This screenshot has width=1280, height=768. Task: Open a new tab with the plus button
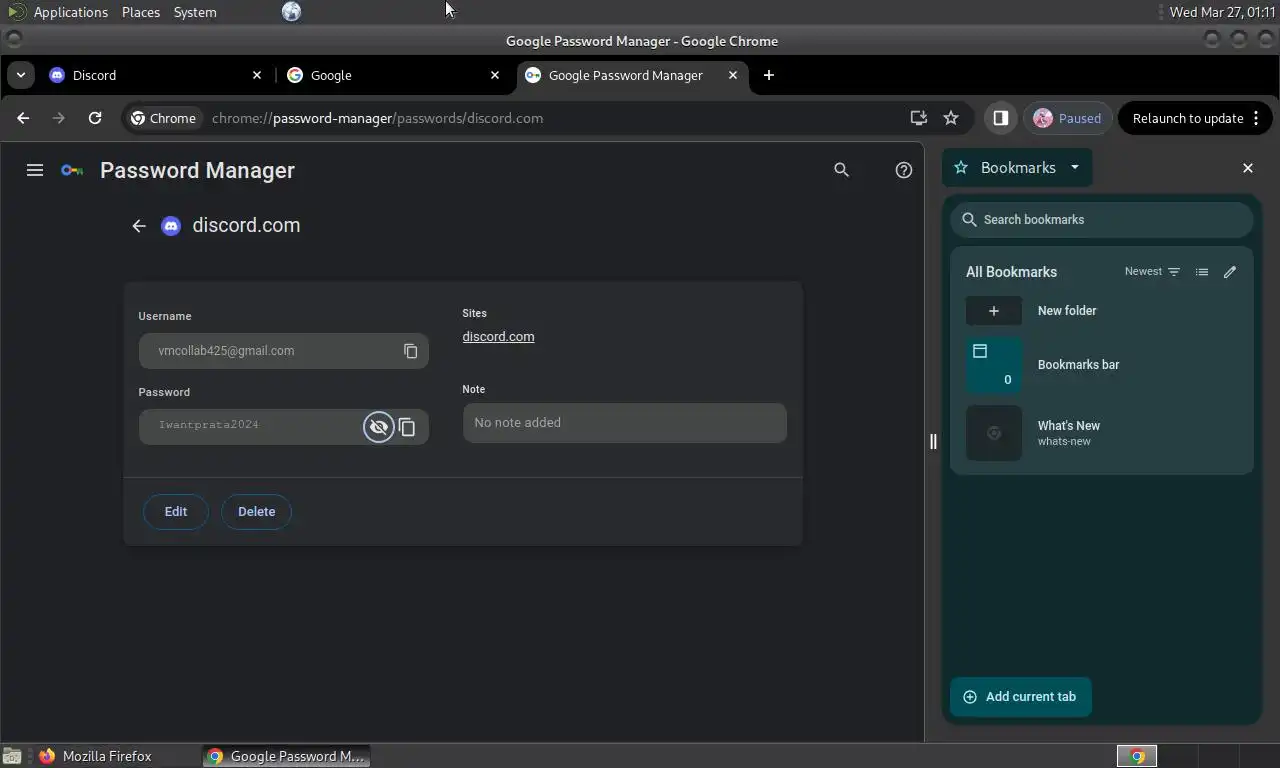click(768, 75)
